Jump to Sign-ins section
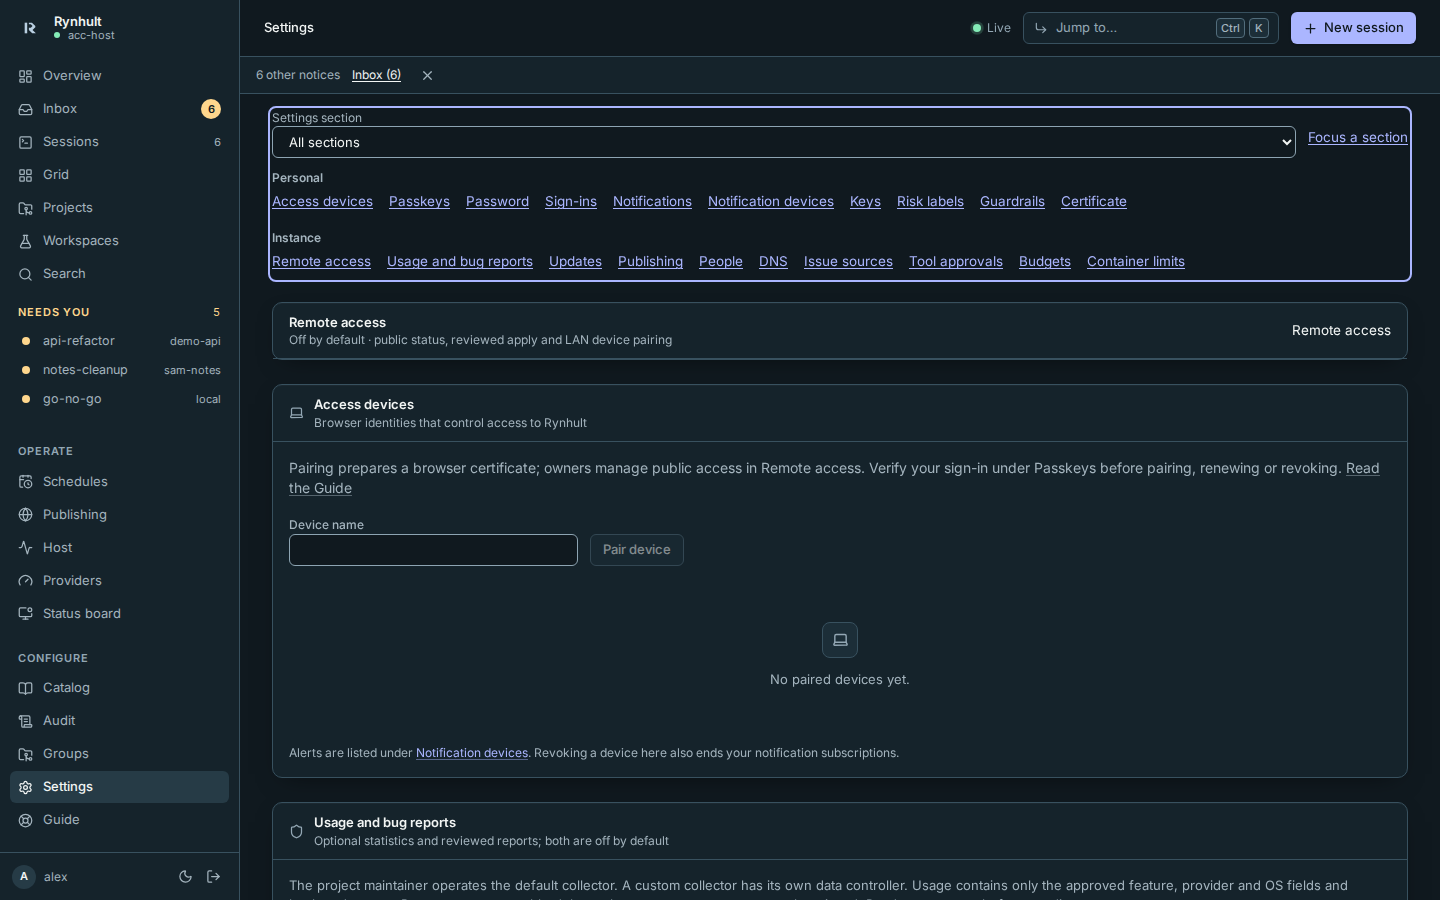1440x900 pixels. 571,202
